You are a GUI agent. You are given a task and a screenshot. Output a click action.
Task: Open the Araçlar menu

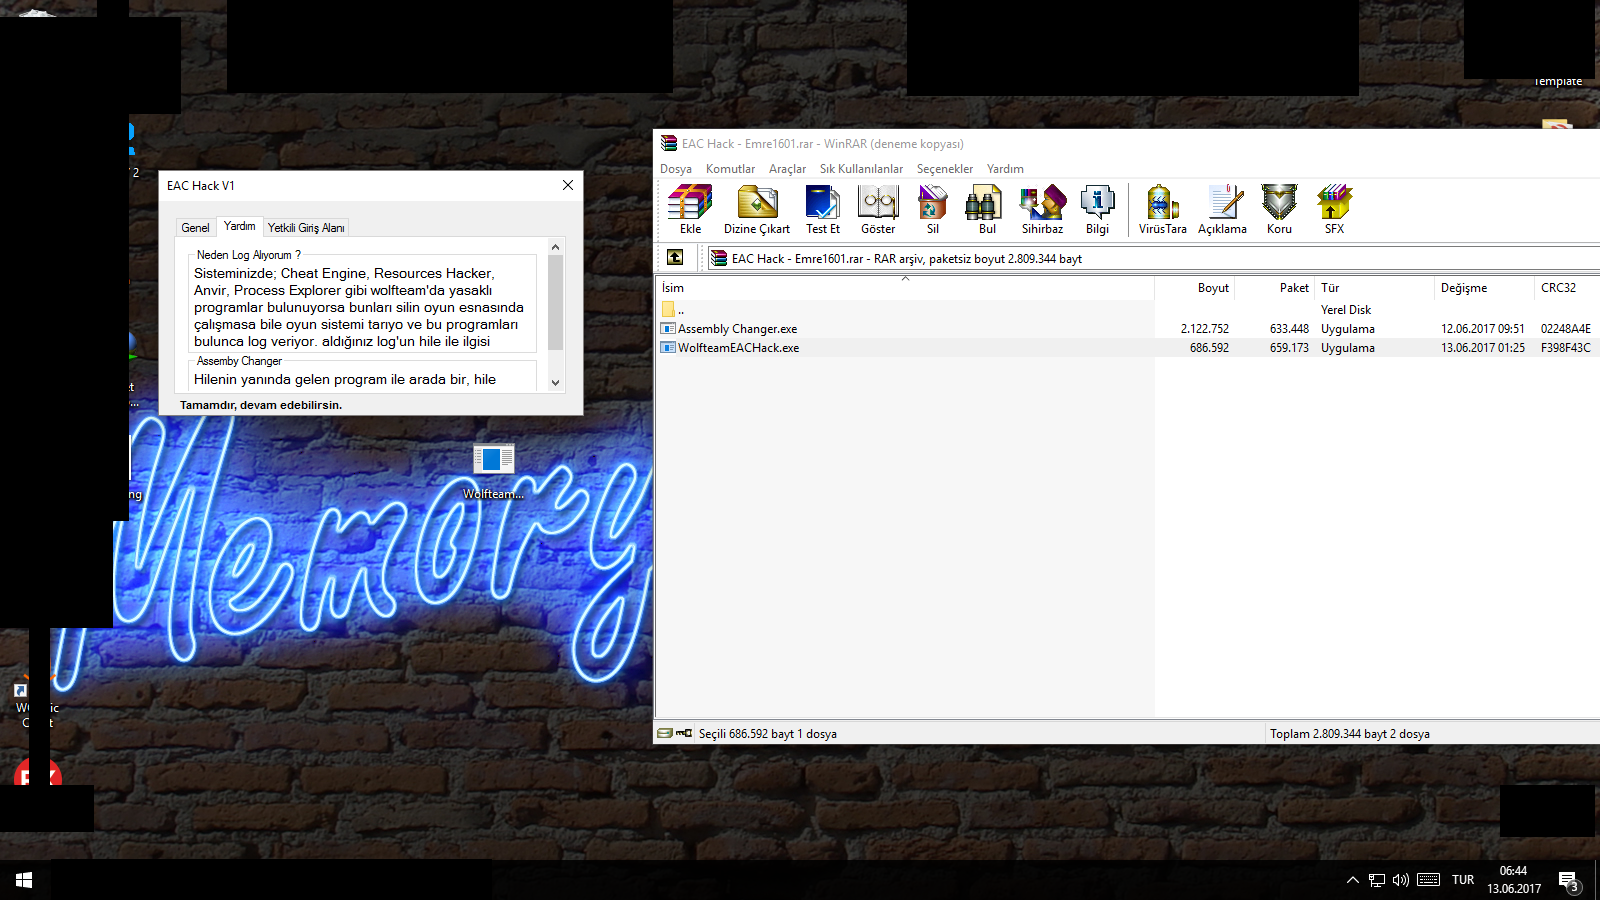pos(787,169)
